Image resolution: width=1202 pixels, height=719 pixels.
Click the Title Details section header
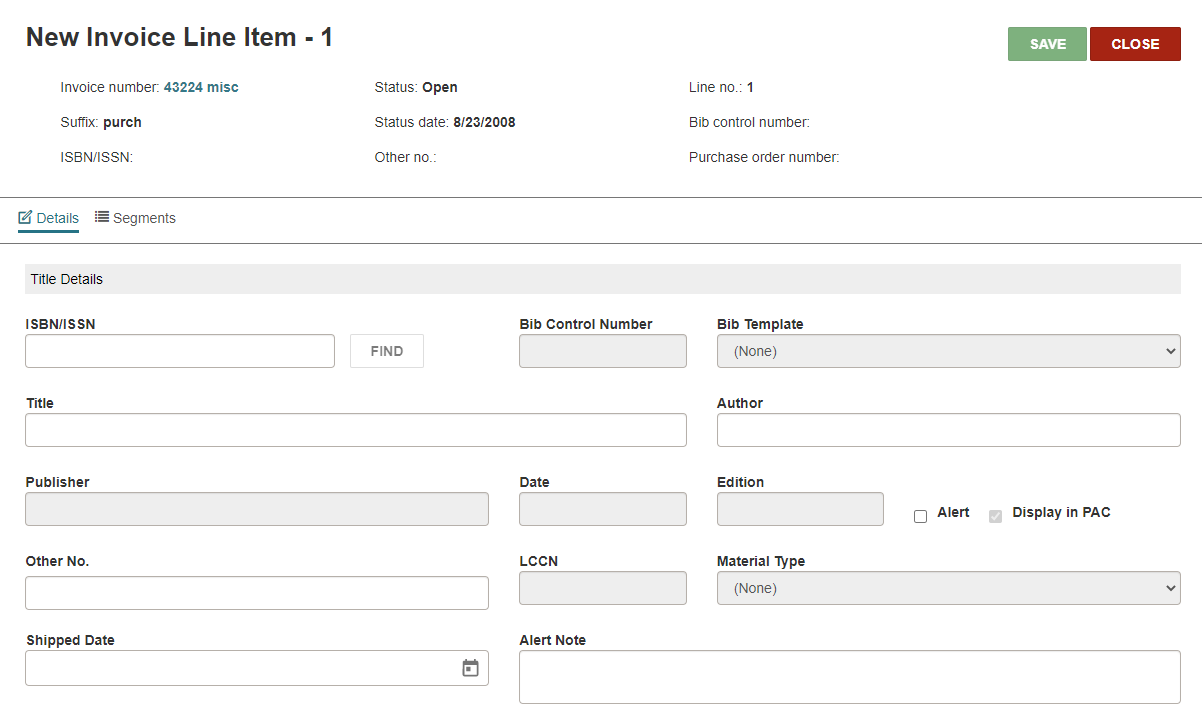(603, 279)
